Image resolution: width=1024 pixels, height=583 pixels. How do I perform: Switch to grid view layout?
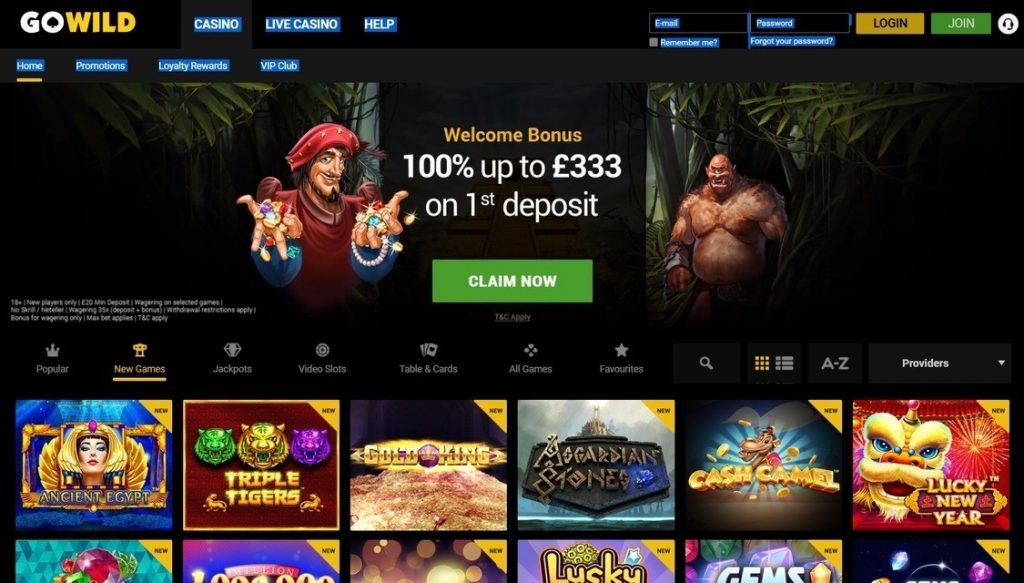point(761,363)
